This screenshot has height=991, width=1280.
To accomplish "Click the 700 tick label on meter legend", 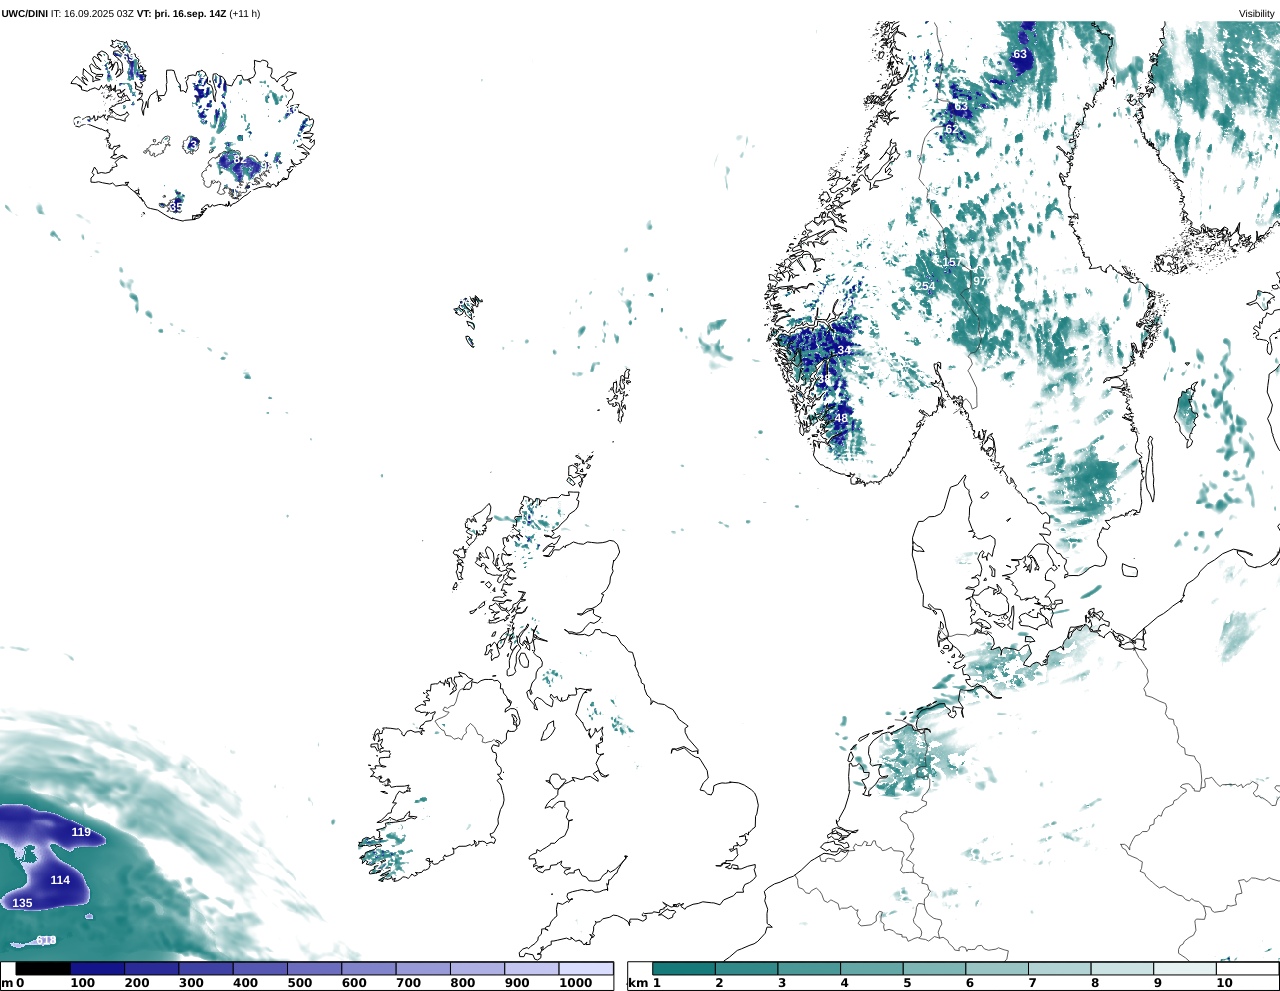I will (x=408, y=983).
